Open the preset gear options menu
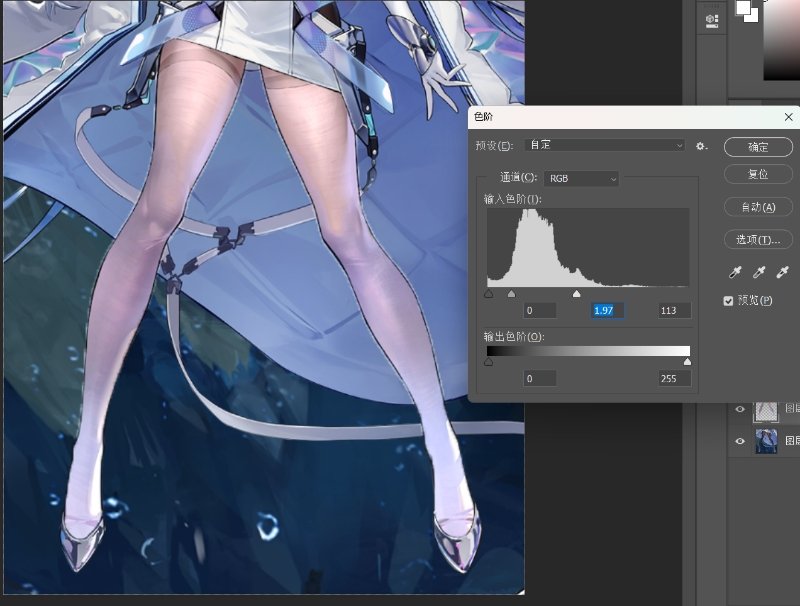This screenshot has width=800, height=606. pos(701,146)
